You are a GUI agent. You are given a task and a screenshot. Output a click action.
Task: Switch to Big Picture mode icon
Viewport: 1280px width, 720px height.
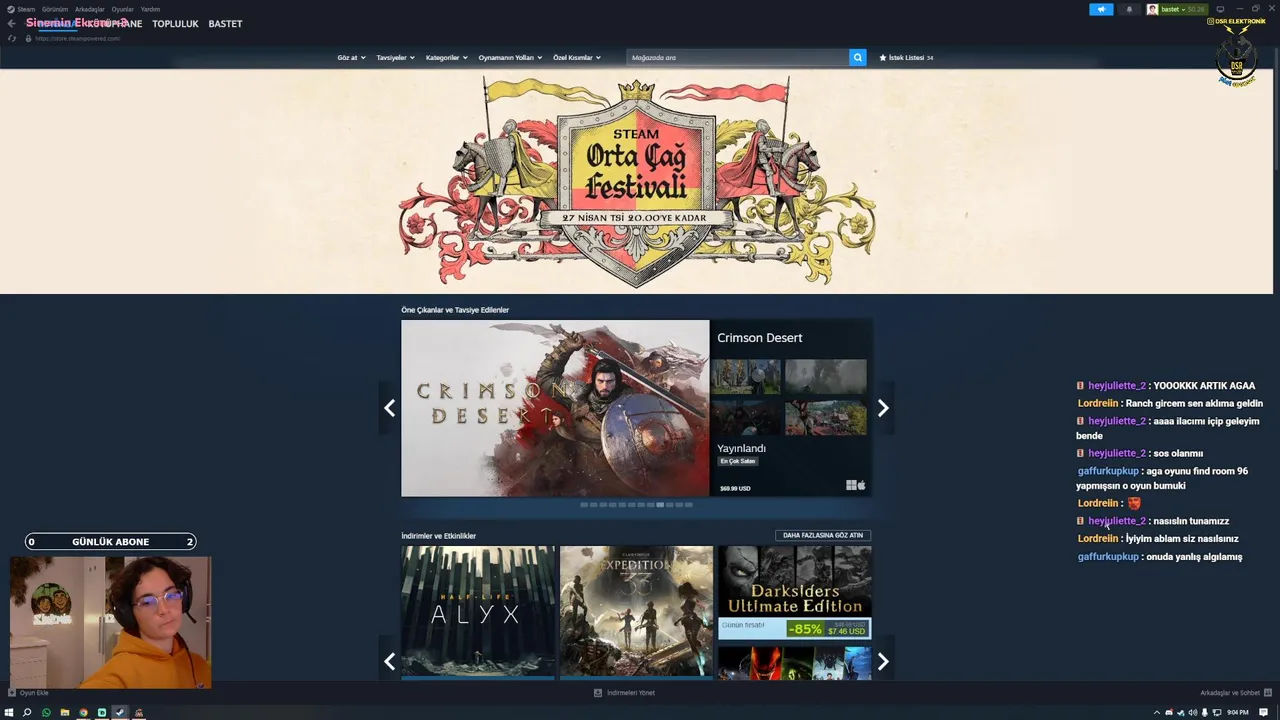(x=1220, y=9)
